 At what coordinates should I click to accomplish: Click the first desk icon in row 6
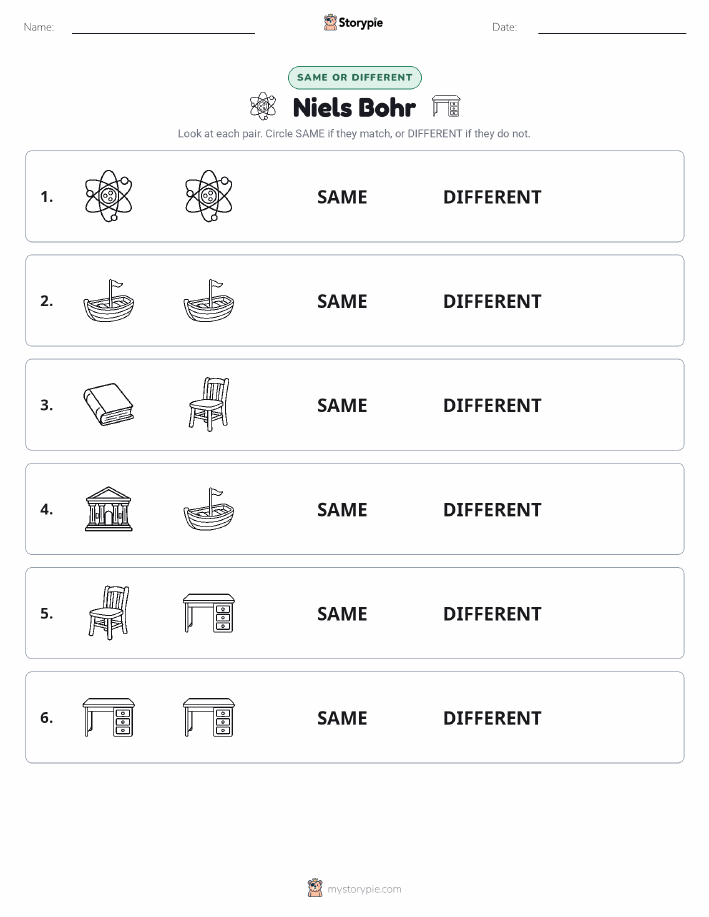coord(108,717)
